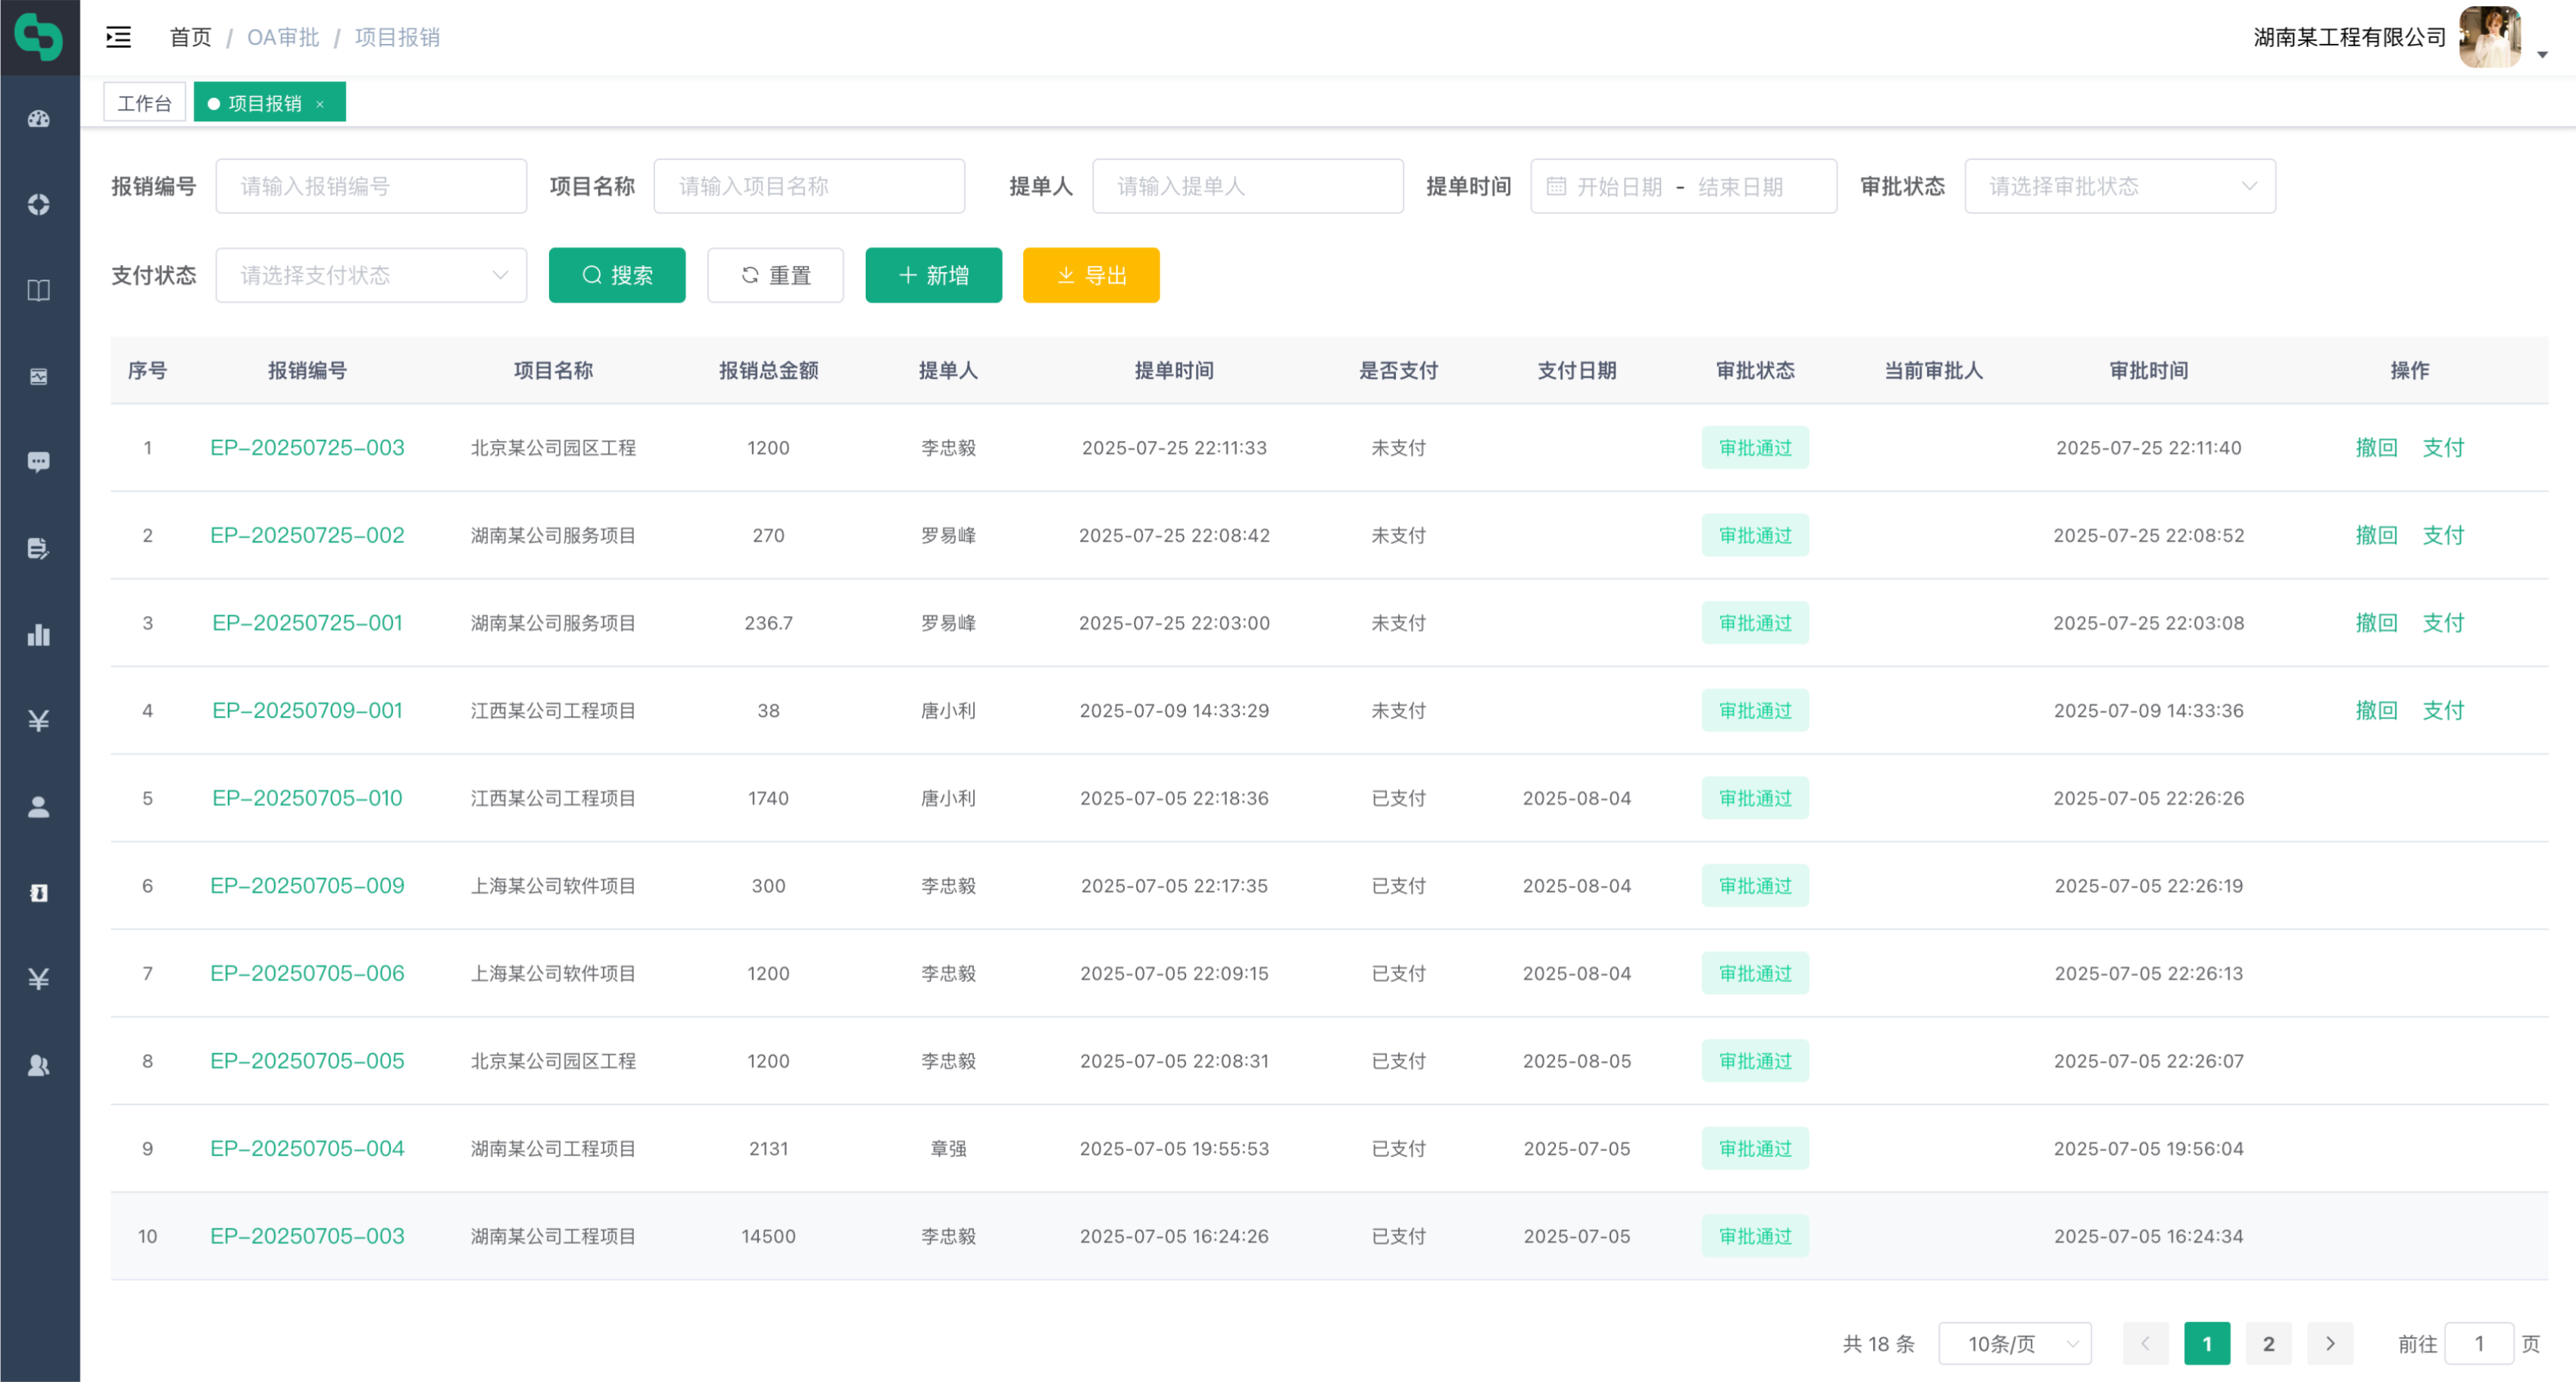Viewport: 2576px width, 1382px height.
Task: Expand the 10条/页 page size selector
Action: click(x=2014, y=1343)
